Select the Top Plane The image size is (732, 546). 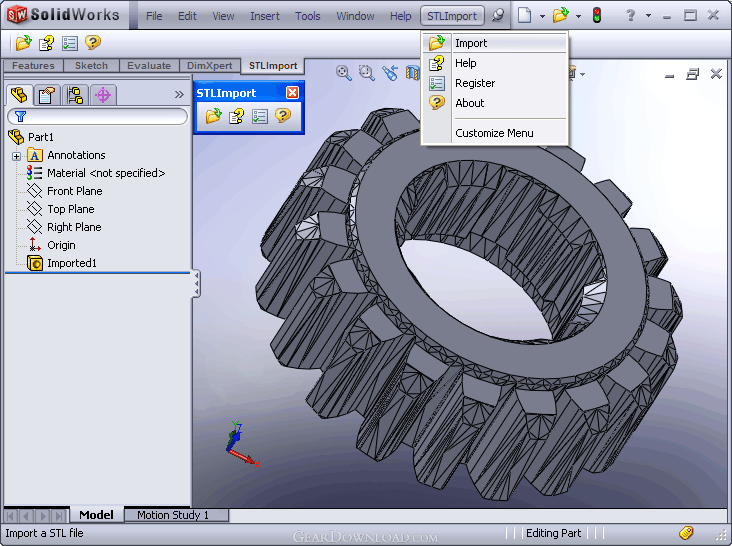(70, 209)
